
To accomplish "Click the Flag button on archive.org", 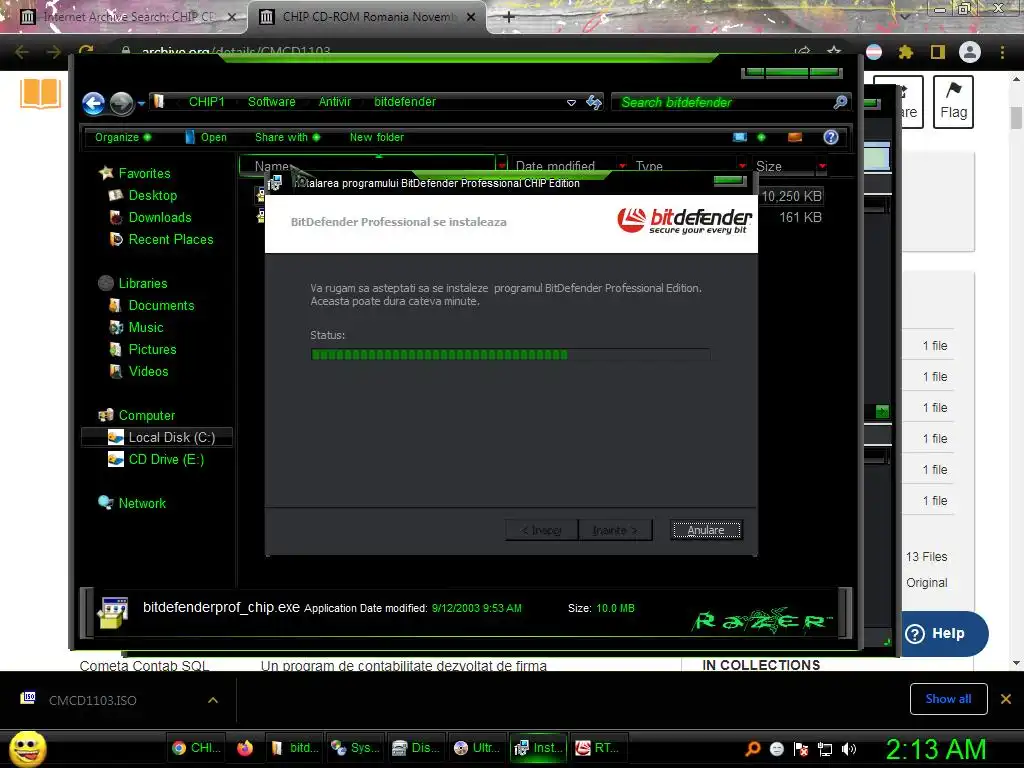I will pos(953,102).
